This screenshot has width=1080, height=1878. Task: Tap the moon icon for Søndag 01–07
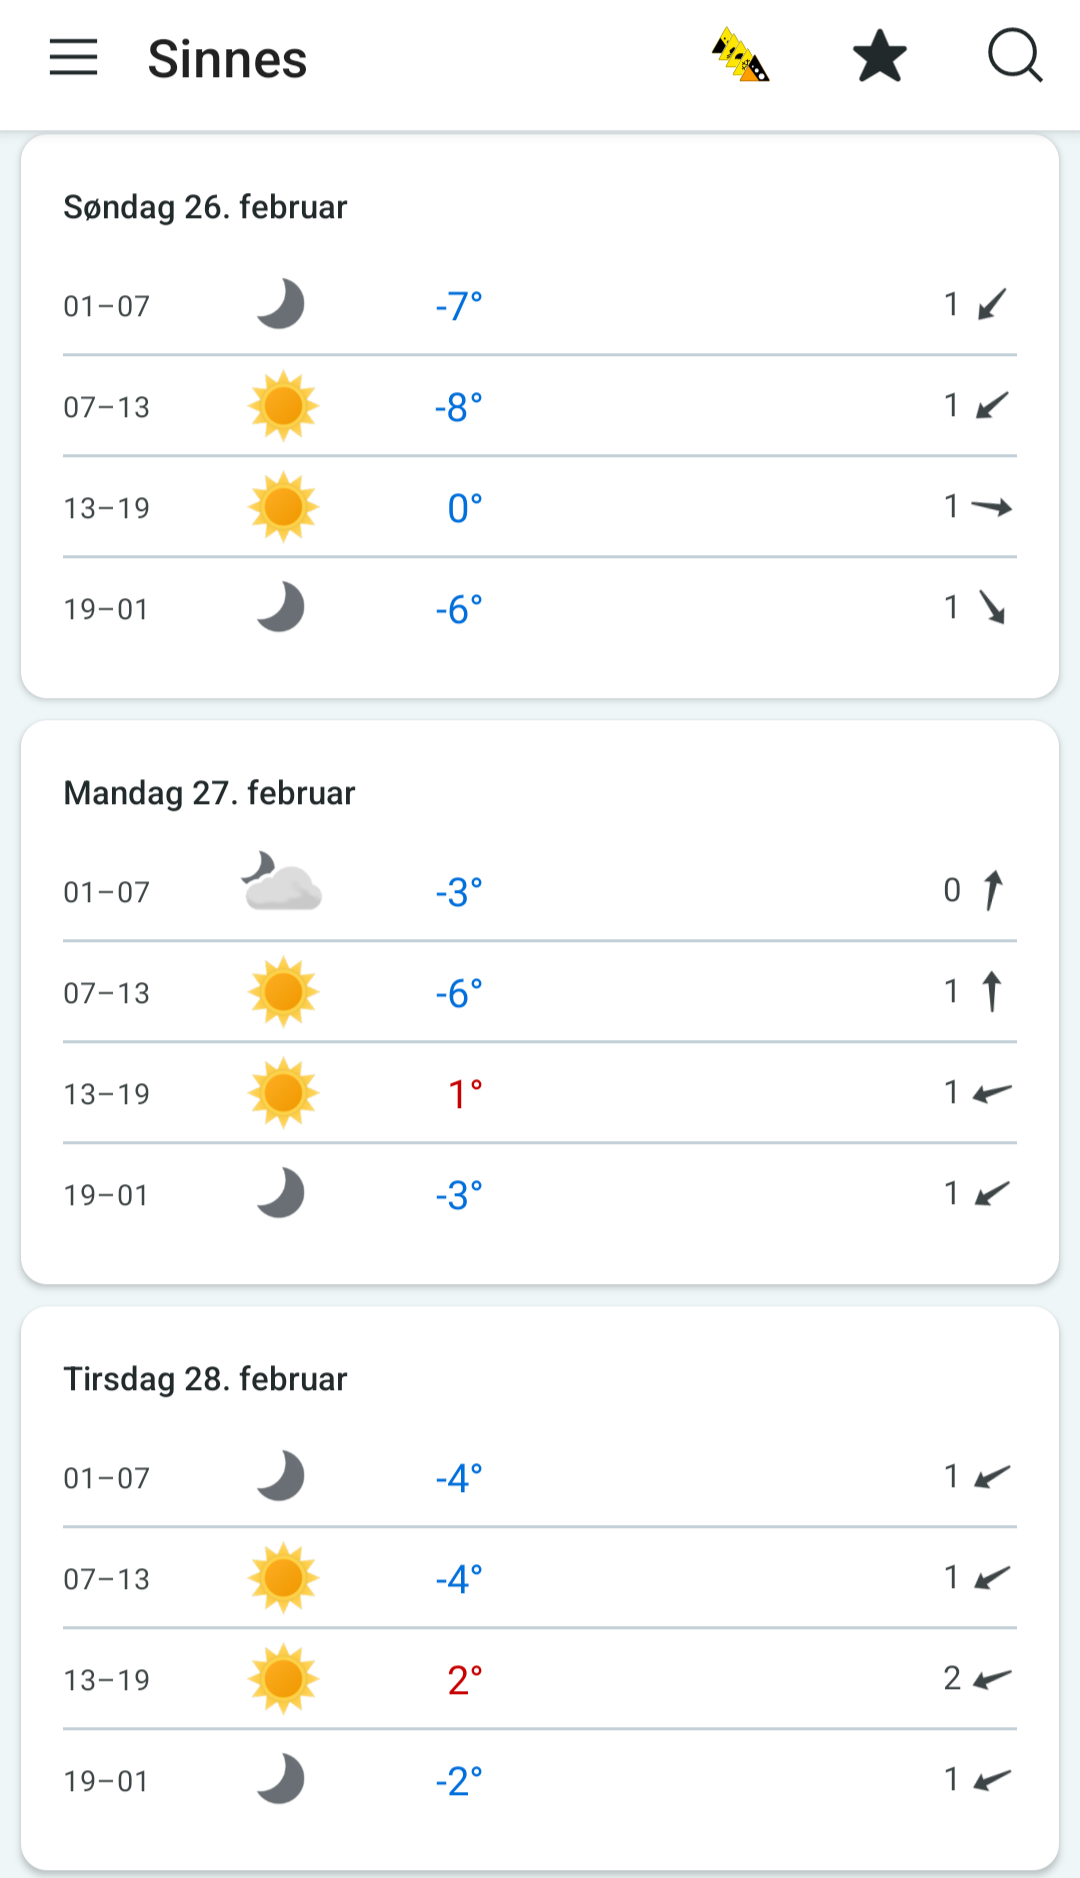[x=282, y=304]
